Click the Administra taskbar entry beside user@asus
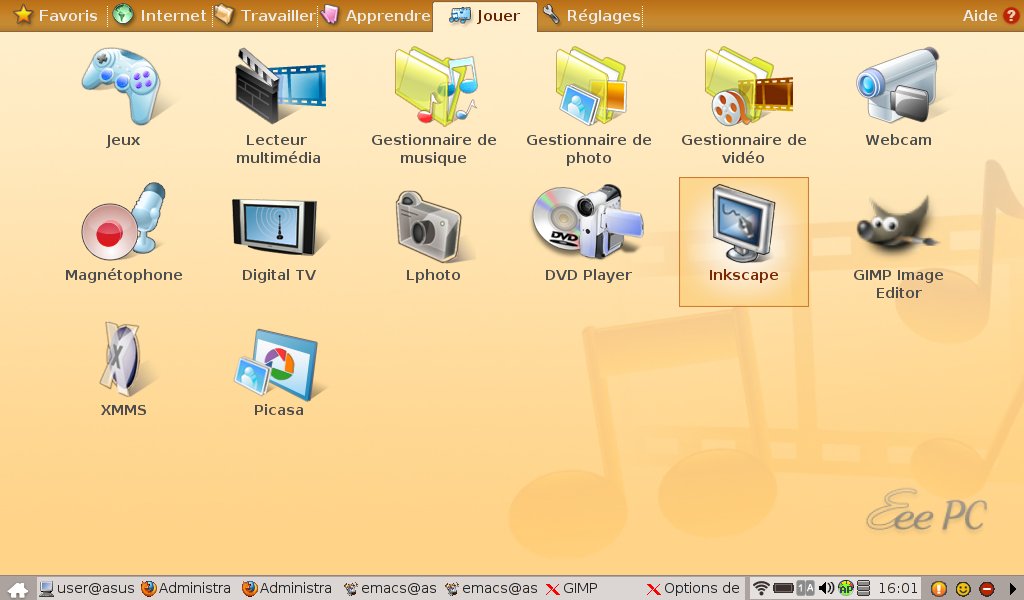 click(186, 588)
